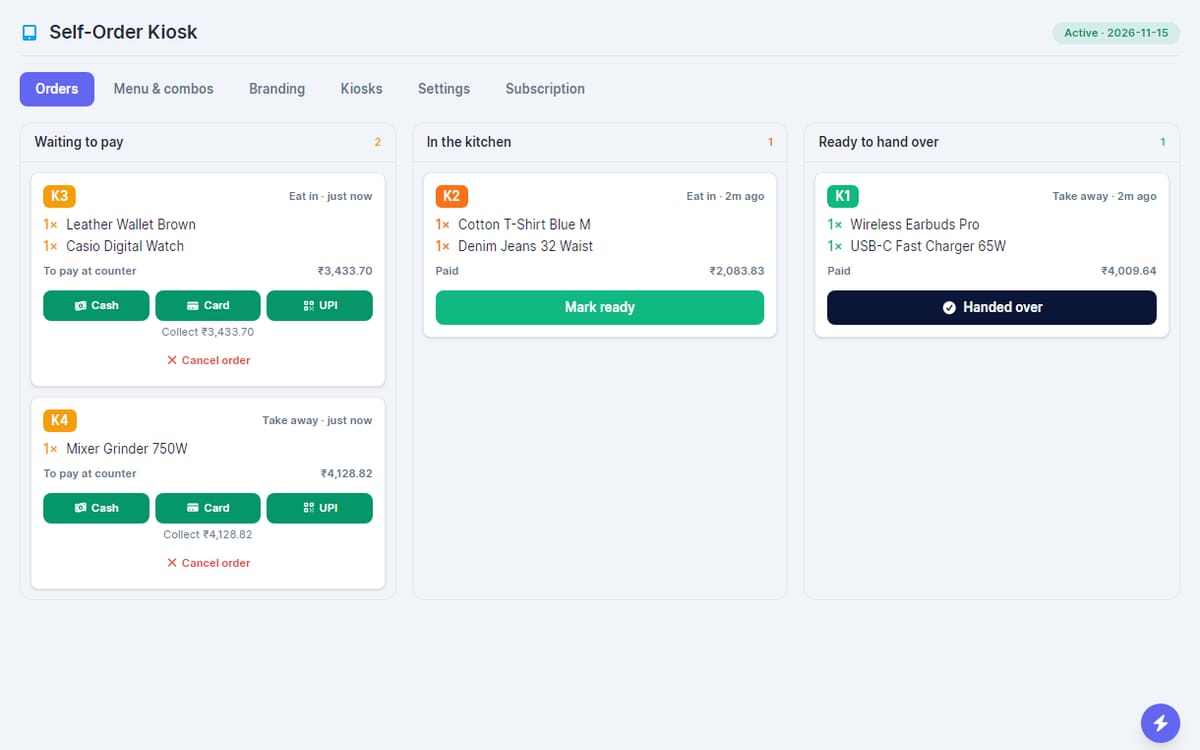The image size is (1200, 750).
Task: Select the Mixer Grinder 750W item
Action: pyautogui.click(x=127, y=449)
